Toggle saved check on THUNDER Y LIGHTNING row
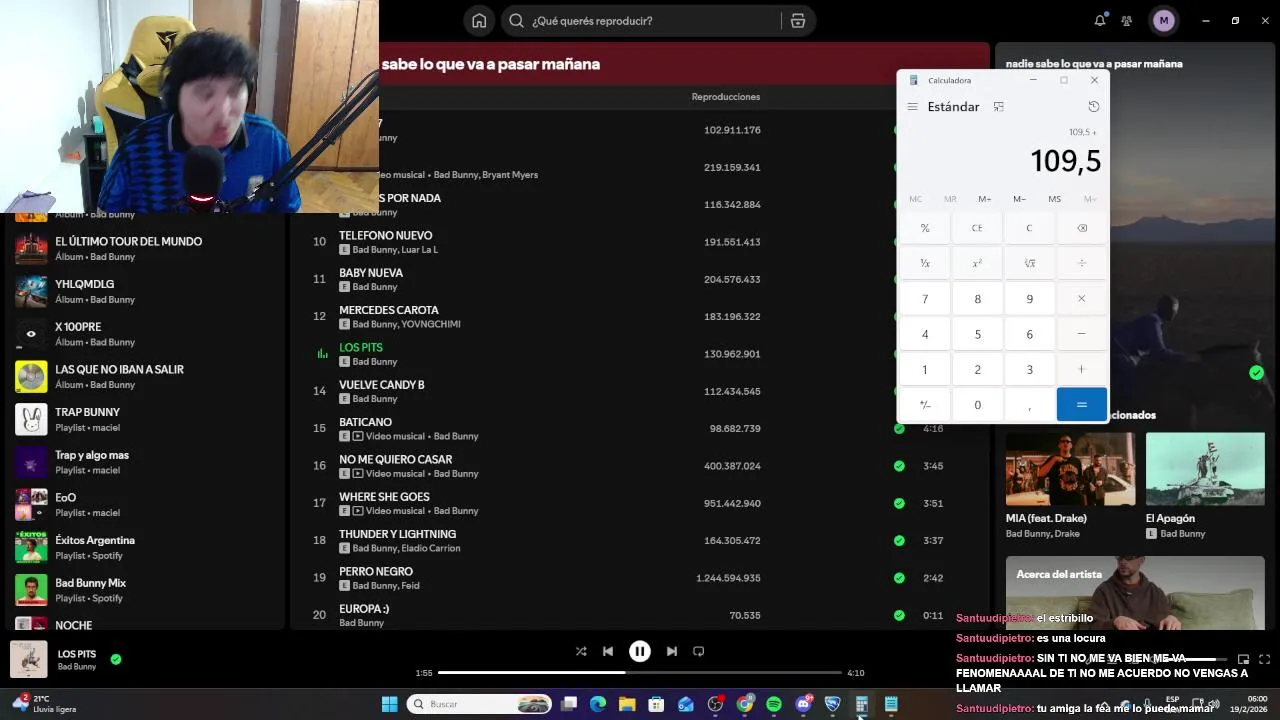The width and height of the screenshot is (1280, 720). 899,540
